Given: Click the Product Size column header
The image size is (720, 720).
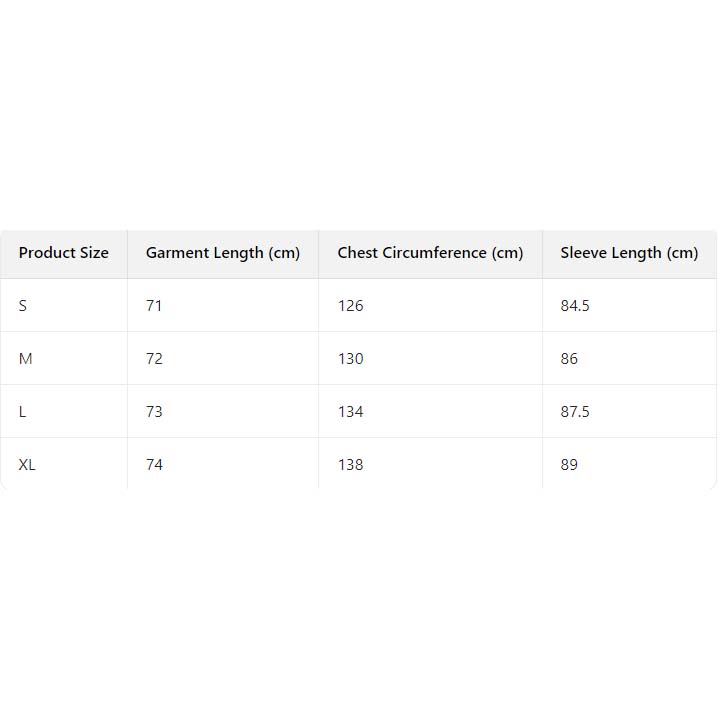Looking at the screenshot, I should pos(63,253).
